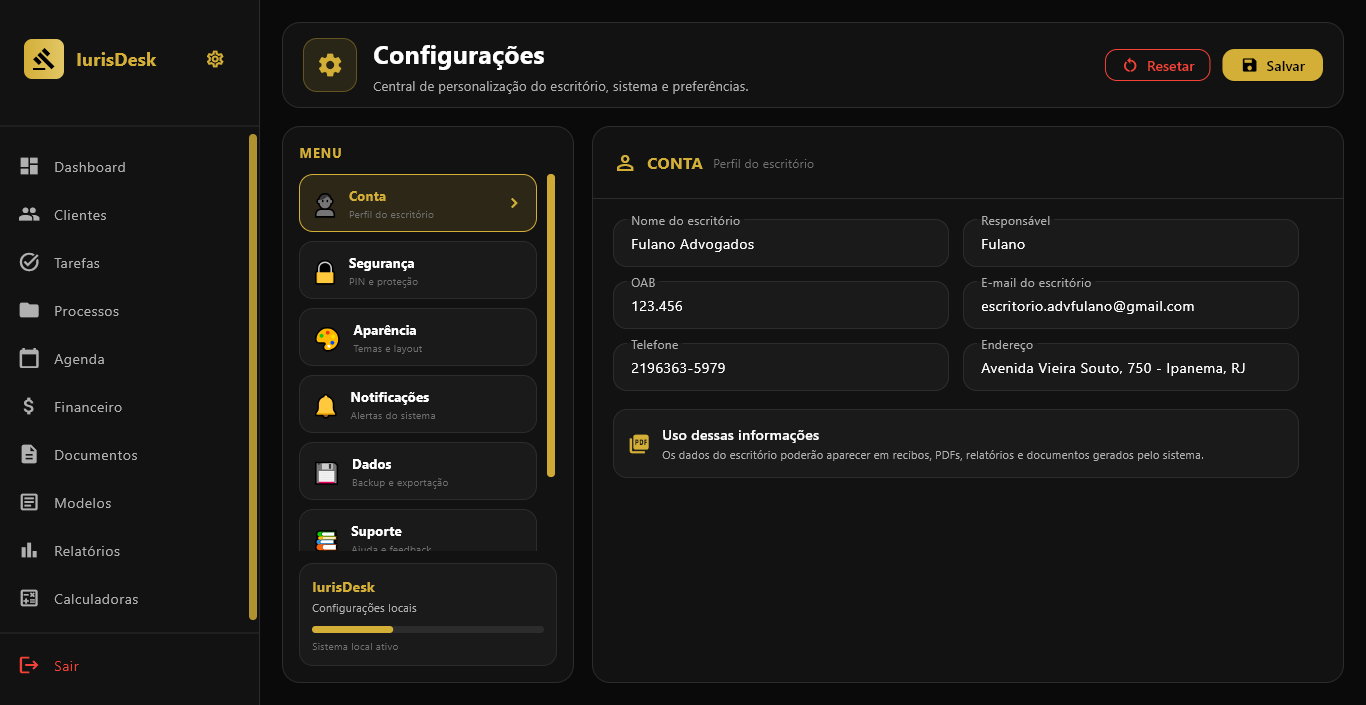Screen dimensions: 1366x705
Task: Click the IurisDesk brand name text
Action: pos(116,59)
